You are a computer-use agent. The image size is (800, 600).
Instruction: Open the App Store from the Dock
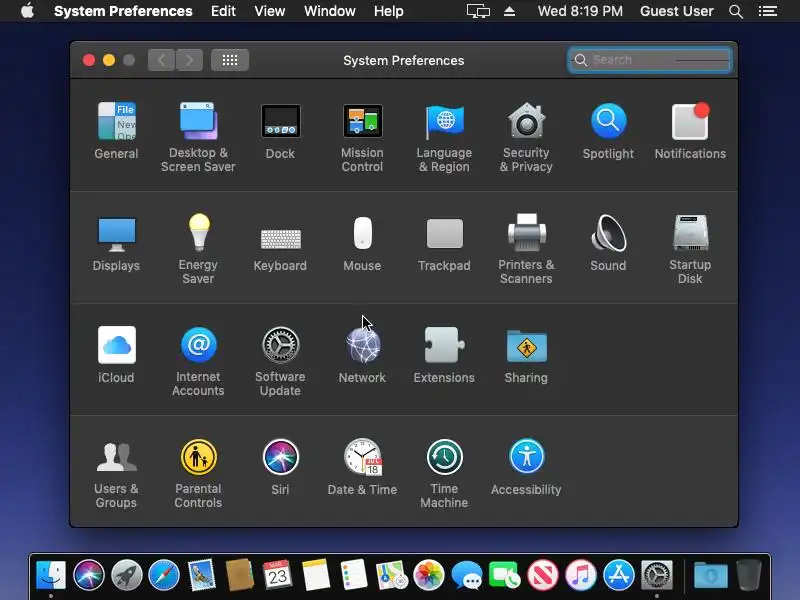point(618,575)
